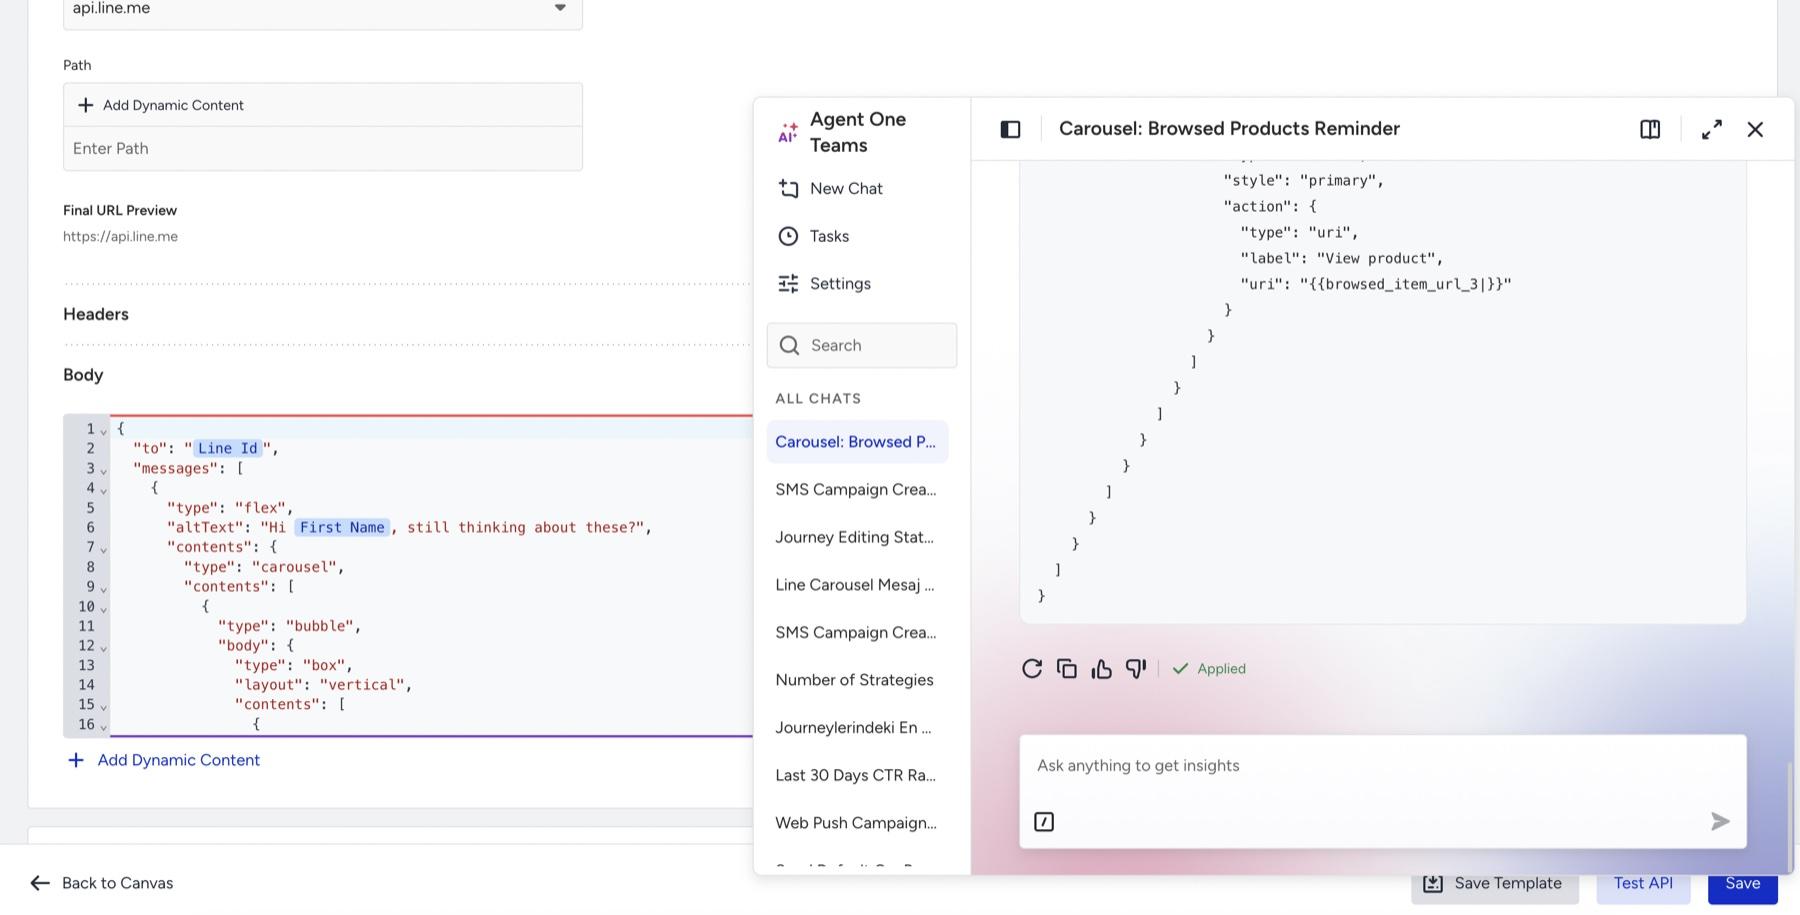Viewport: 1800px width, 915px height.
Task: Click the Ask anything to get insights box
Action: point(1383,766)
